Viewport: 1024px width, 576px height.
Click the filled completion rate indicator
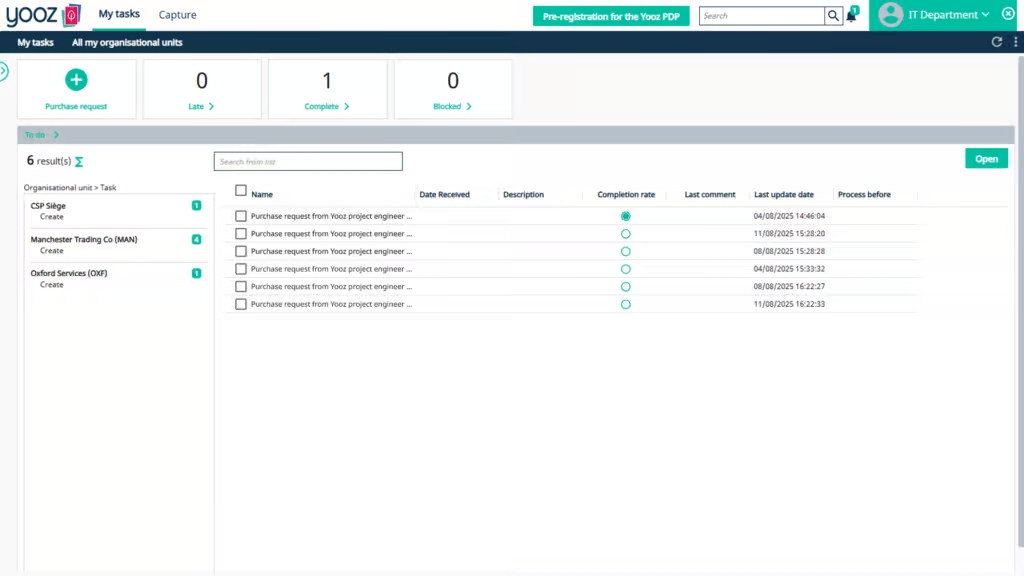click(x=626, y=216)
